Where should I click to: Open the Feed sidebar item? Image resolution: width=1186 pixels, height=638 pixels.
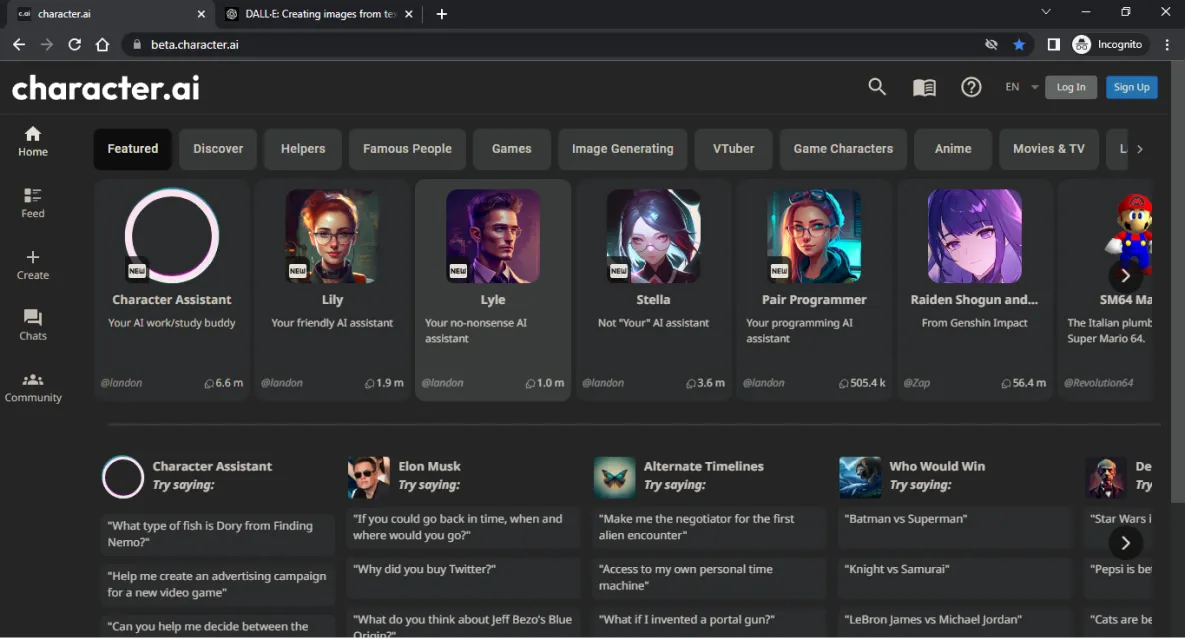pyautogui.click(x=33, y=204)
